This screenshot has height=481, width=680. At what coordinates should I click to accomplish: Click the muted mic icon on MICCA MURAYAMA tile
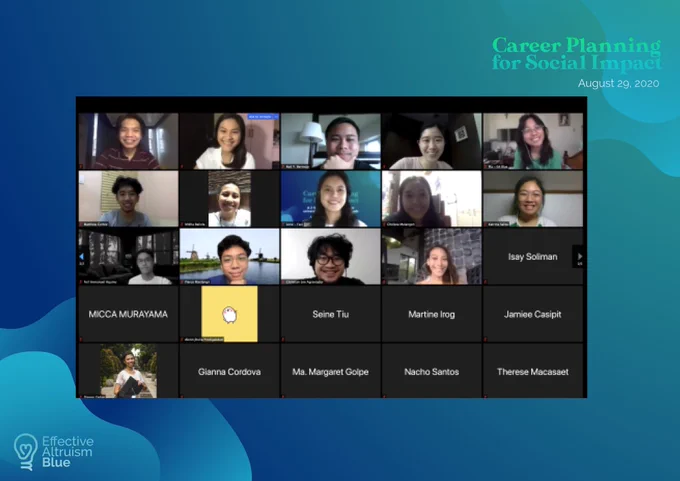pos(81,340)
